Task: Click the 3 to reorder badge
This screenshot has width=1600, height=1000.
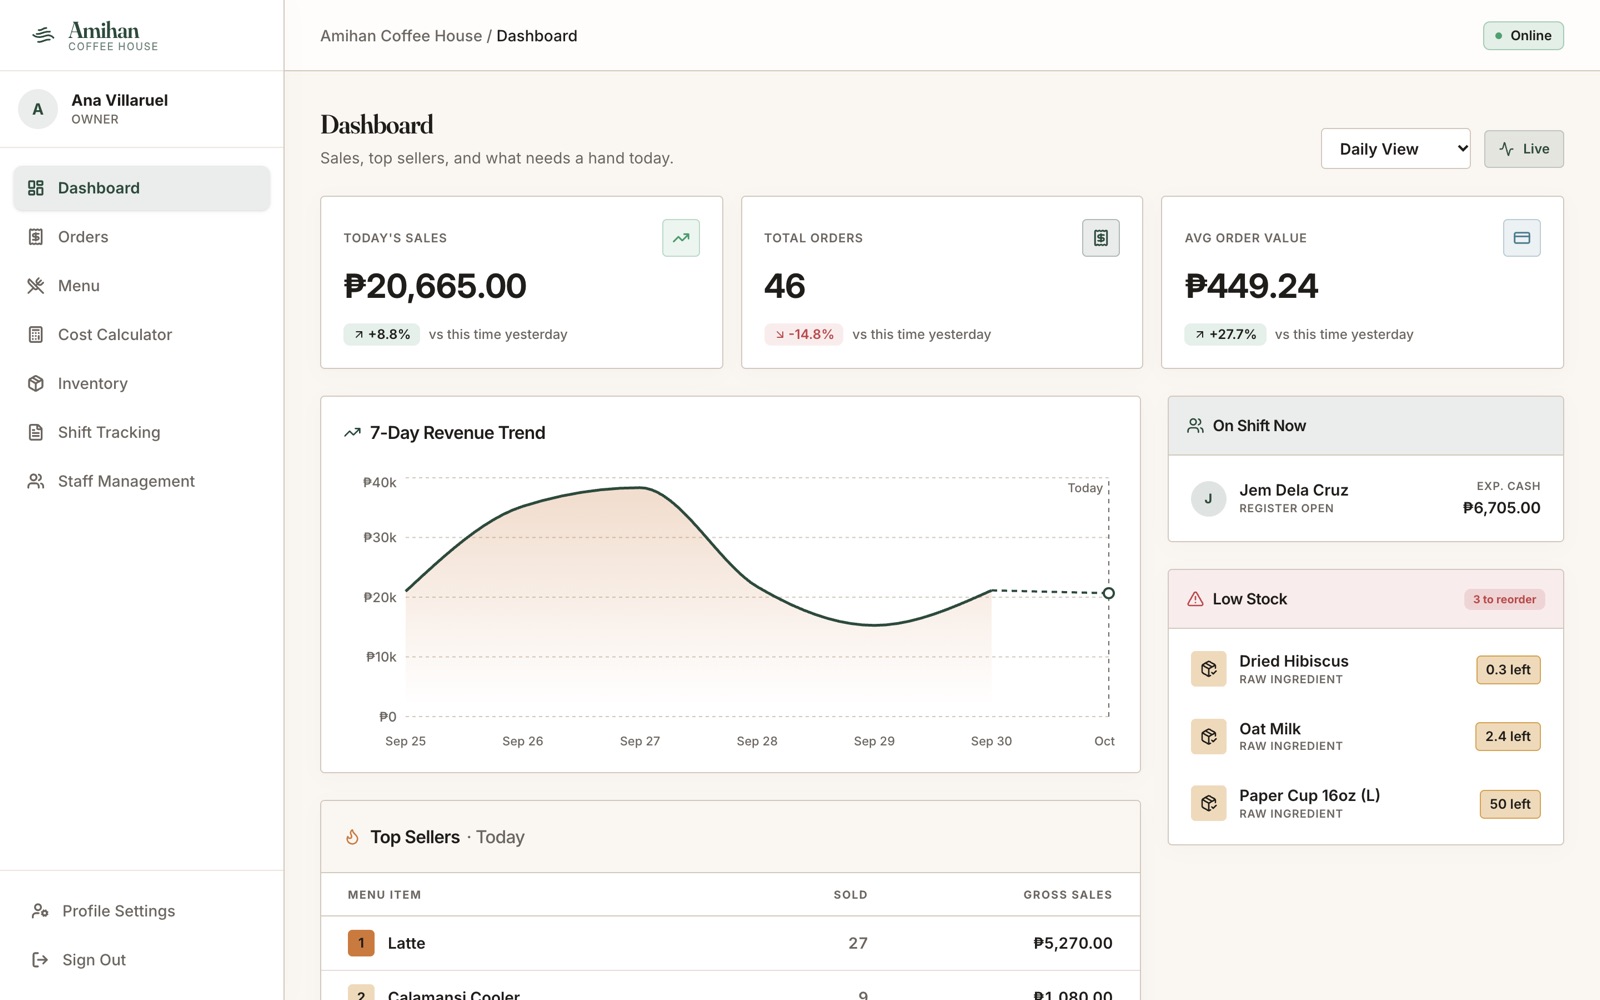Action: (1504, 599)
